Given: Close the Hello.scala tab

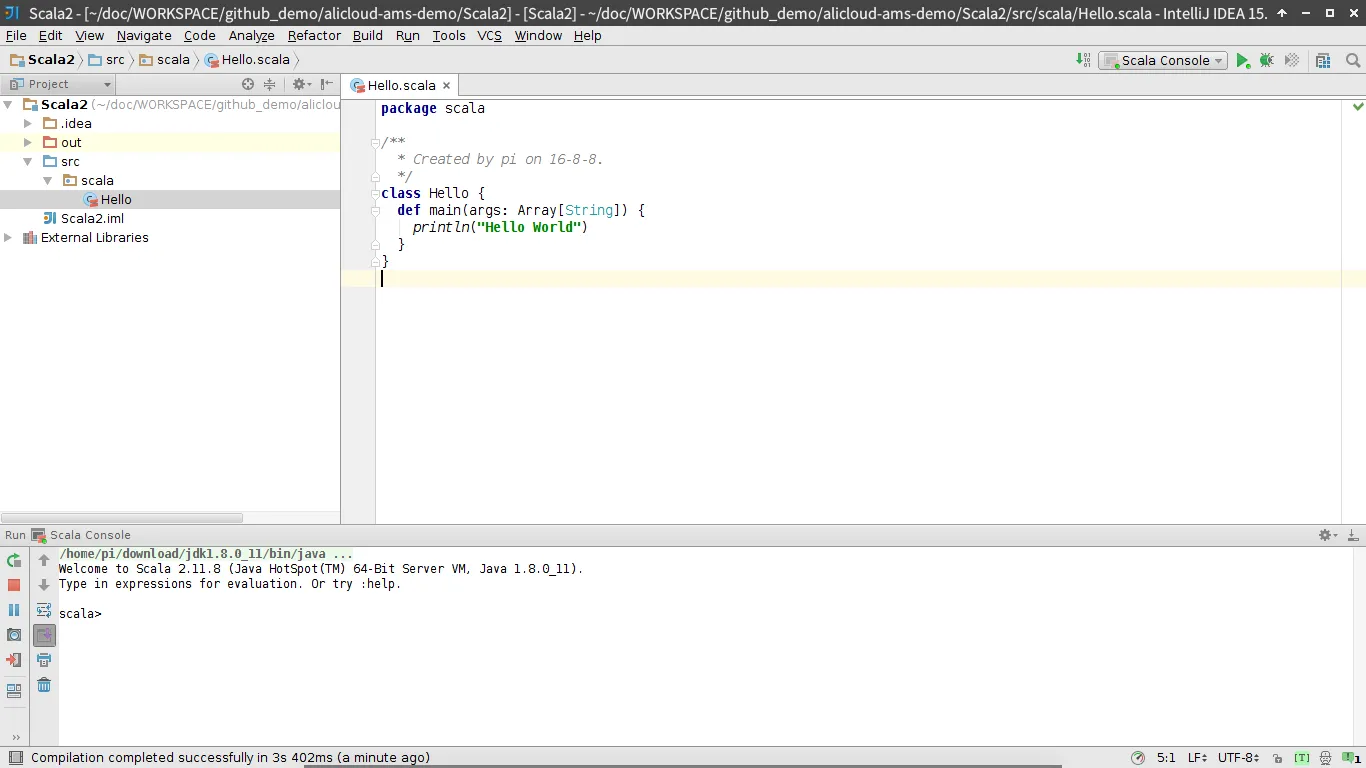Looking at the screenshot, I should pyautogui.click(x=447, y=86).
